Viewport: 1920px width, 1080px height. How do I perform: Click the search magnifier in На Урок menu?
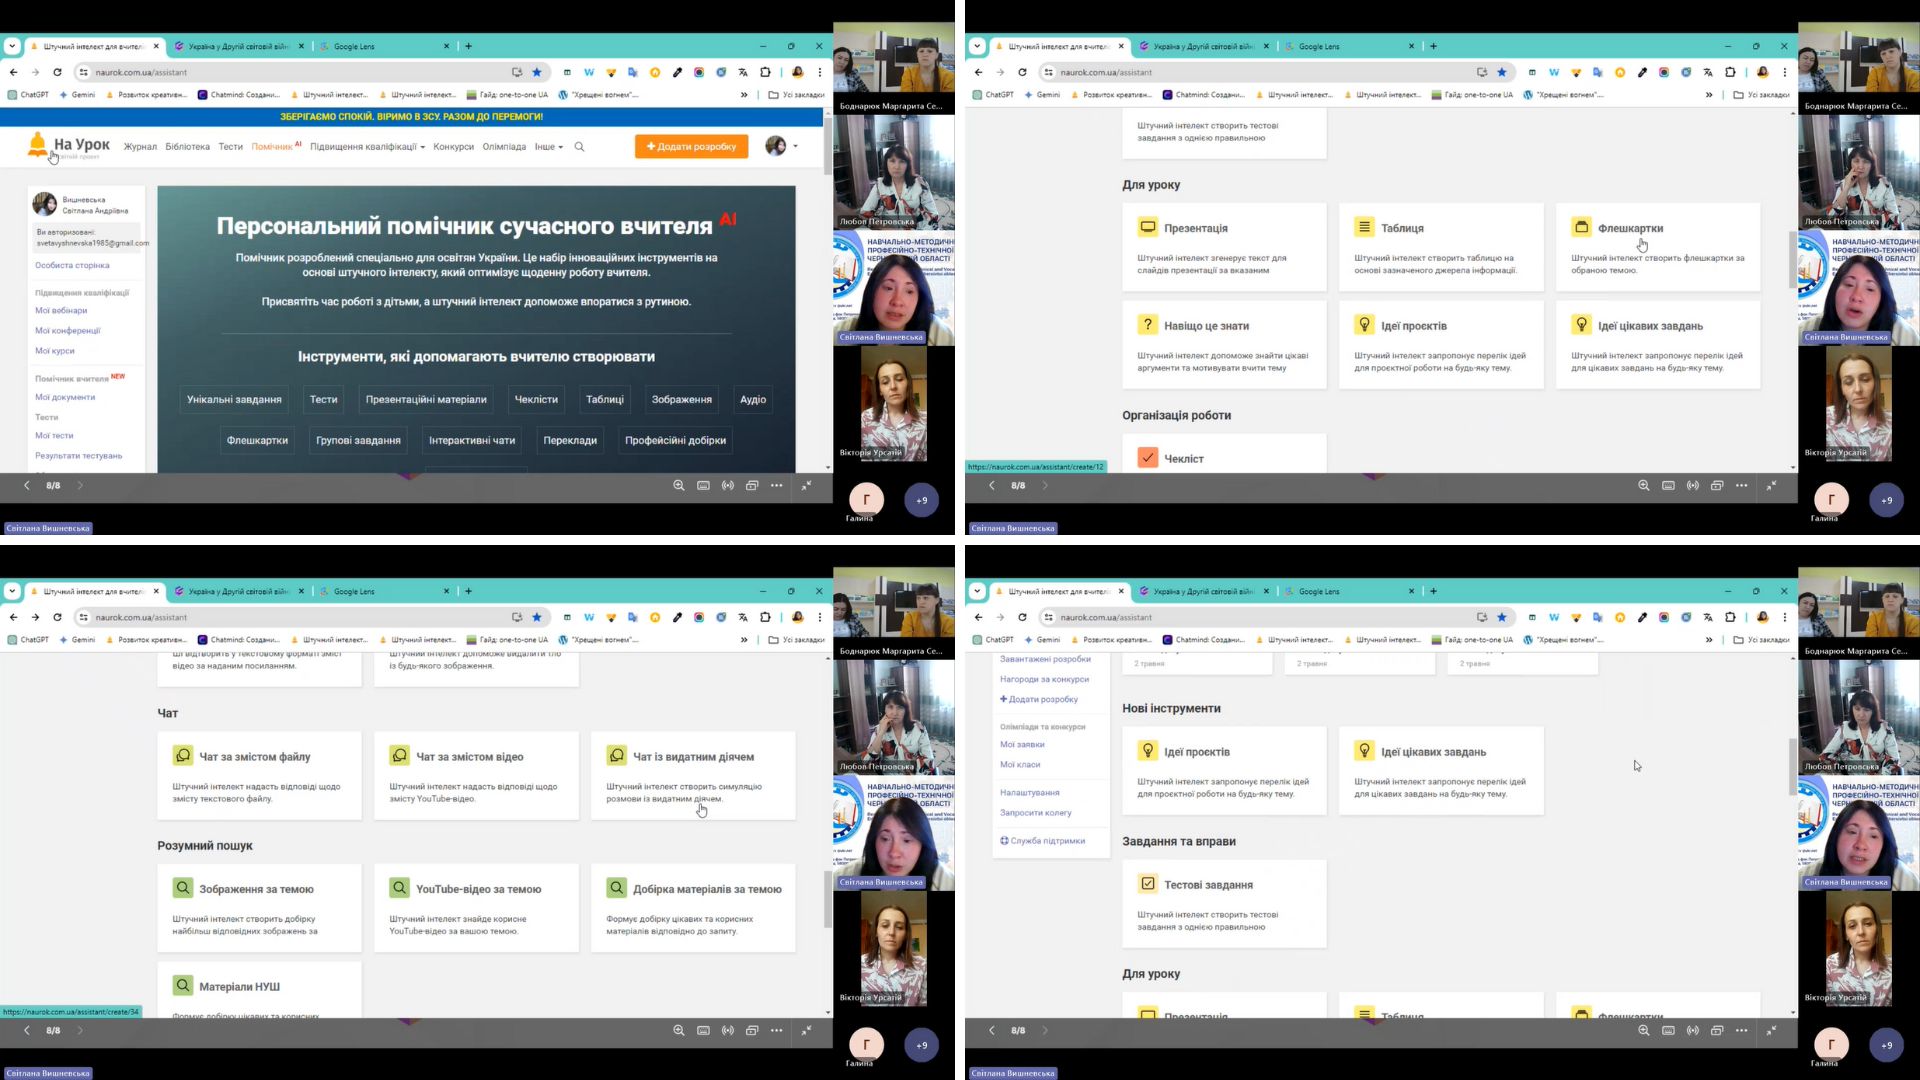[579, 147]
